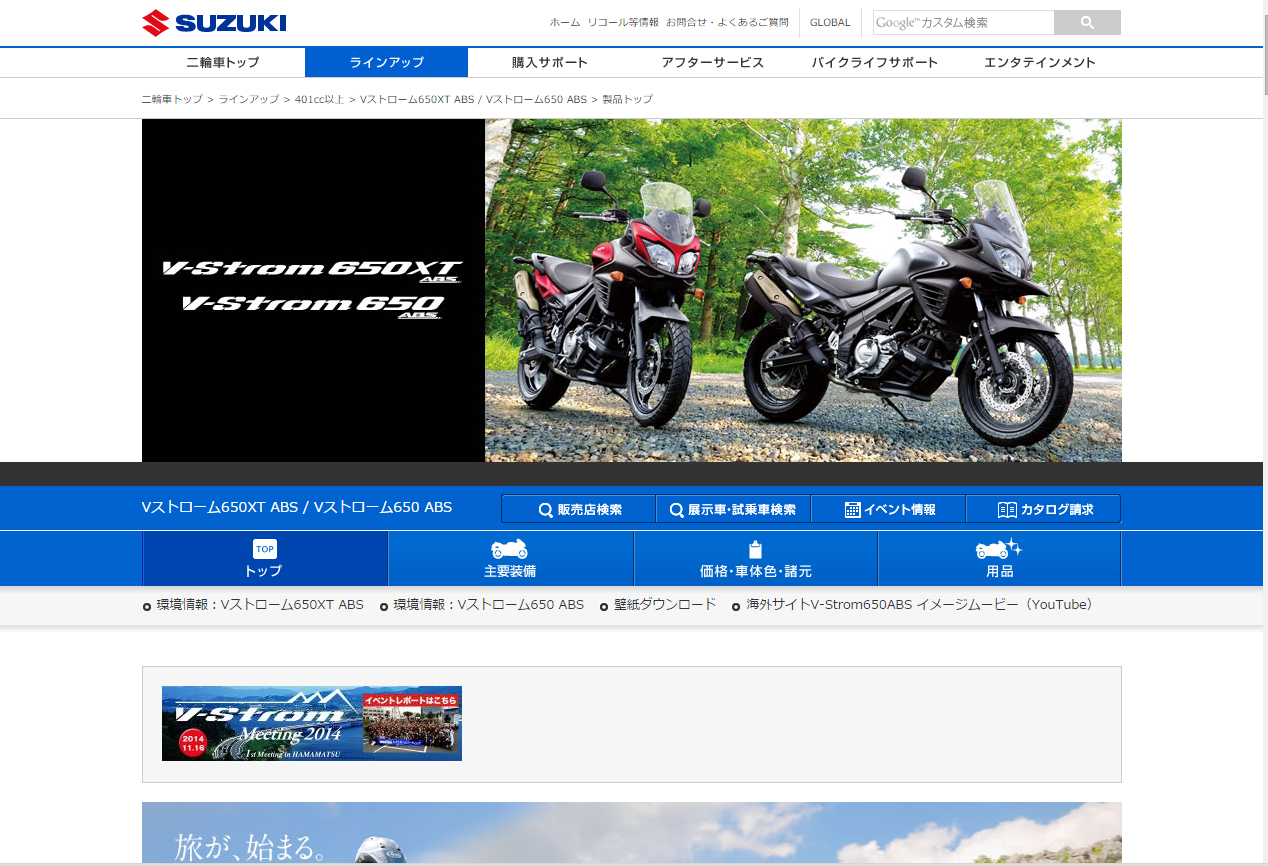
Task: Click the calendar icon beside イベント情報
Action: tap(852, 510)
